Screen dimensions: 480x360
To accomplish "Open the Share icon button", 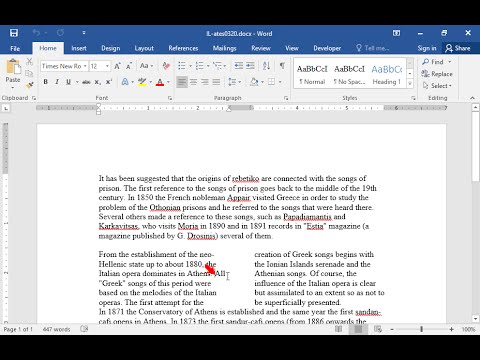I will click(458, 48).
